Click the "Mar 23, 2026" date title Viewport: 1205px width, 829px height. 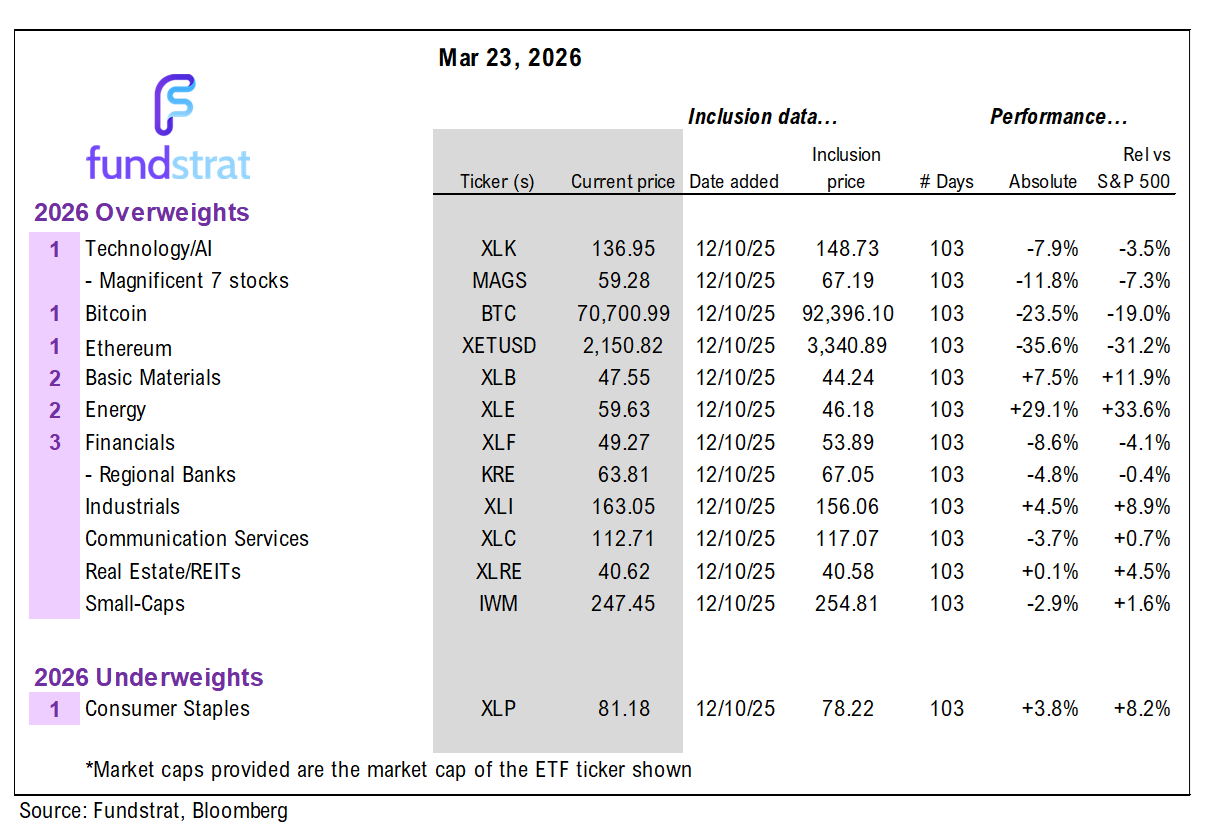point(510,58)
